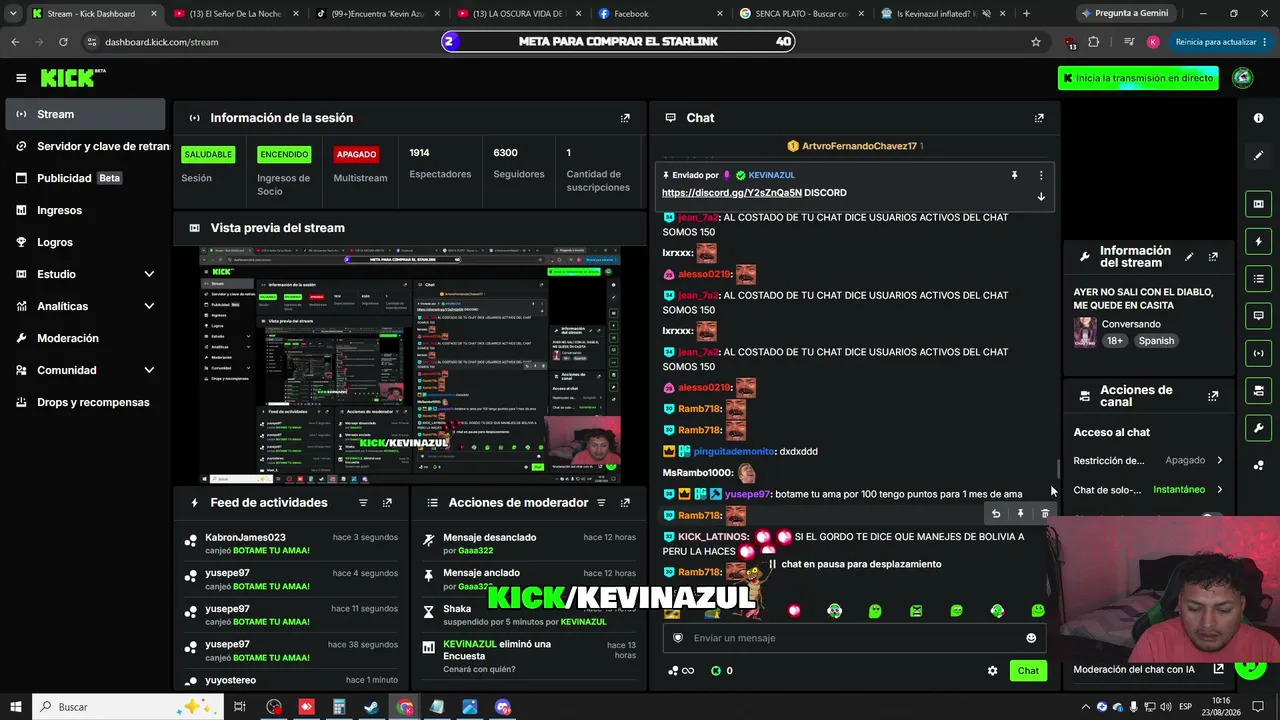Screen dimensions: 1280x720
Task: Select Stream in the left sidebar
Action: tap(85, 114)
